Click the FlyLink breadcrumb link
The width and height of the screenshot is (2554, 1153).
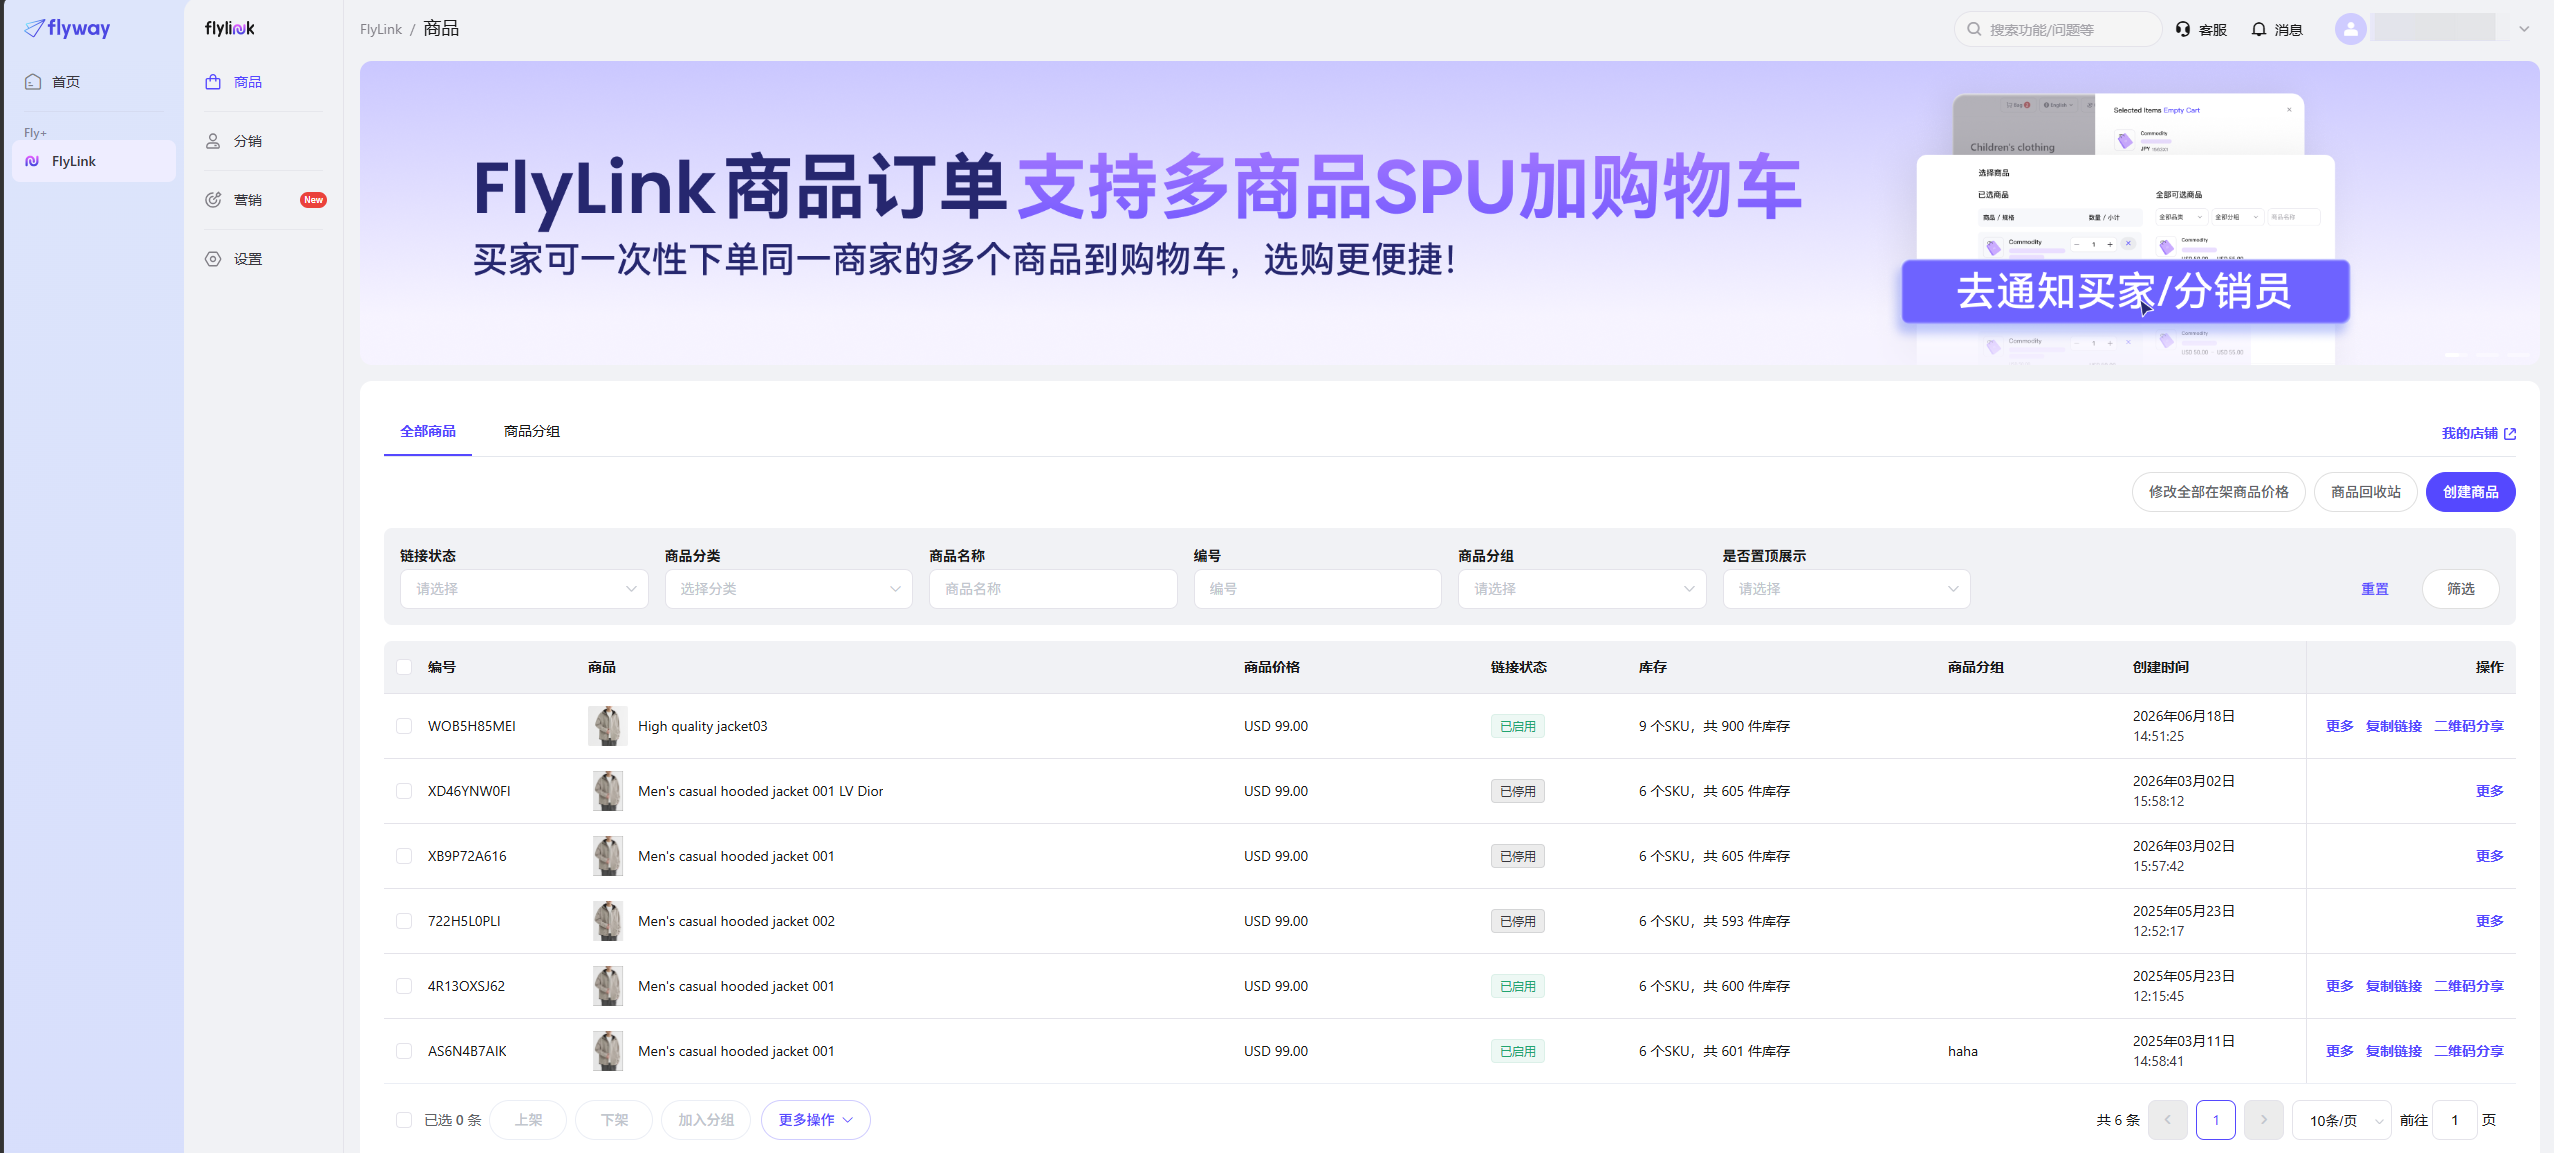click(381, 29)
